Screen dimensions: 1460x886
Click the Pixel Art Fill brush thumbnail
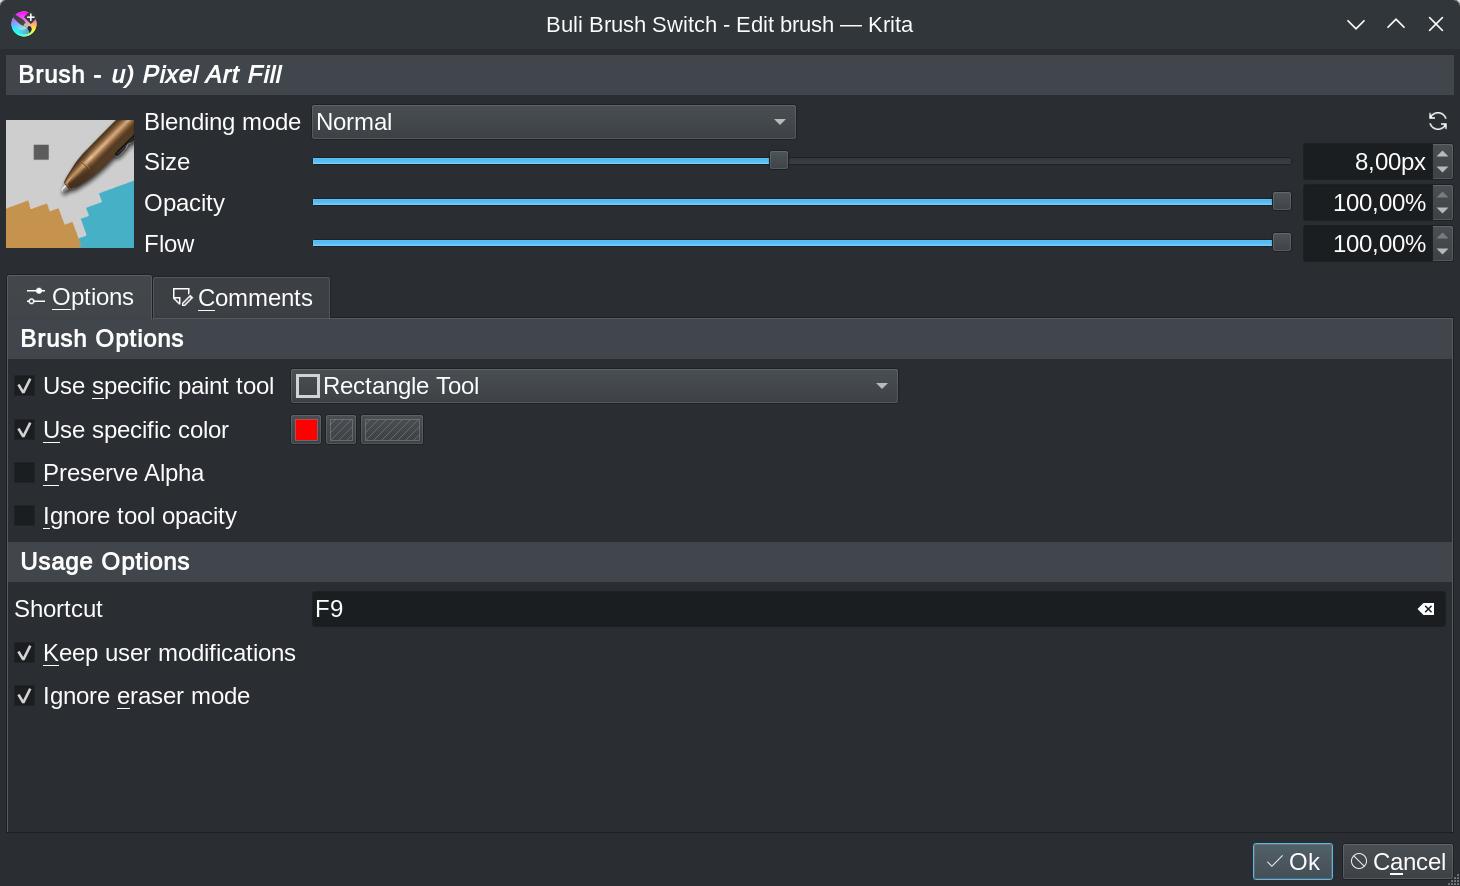click(70, 184)
